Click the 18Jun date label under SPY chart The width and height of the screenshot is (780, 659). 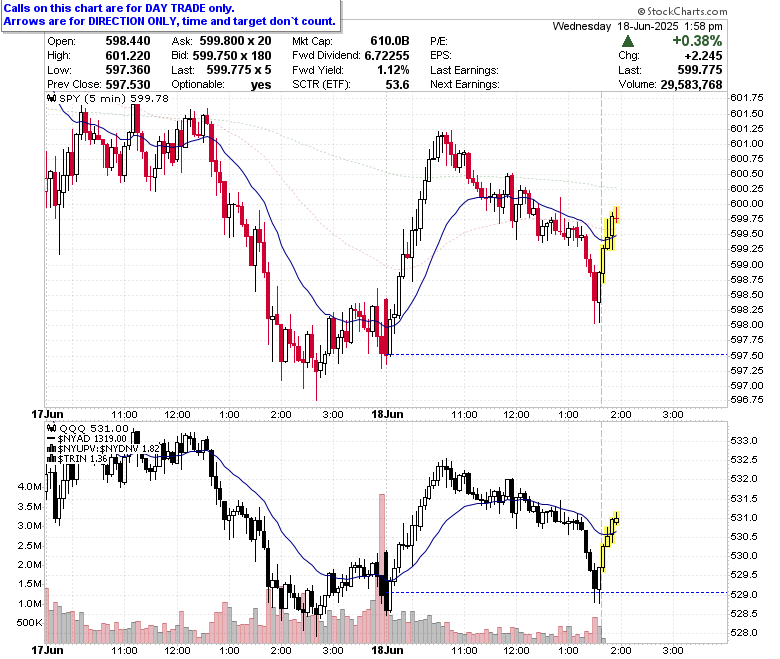click(x=387, y=414)
